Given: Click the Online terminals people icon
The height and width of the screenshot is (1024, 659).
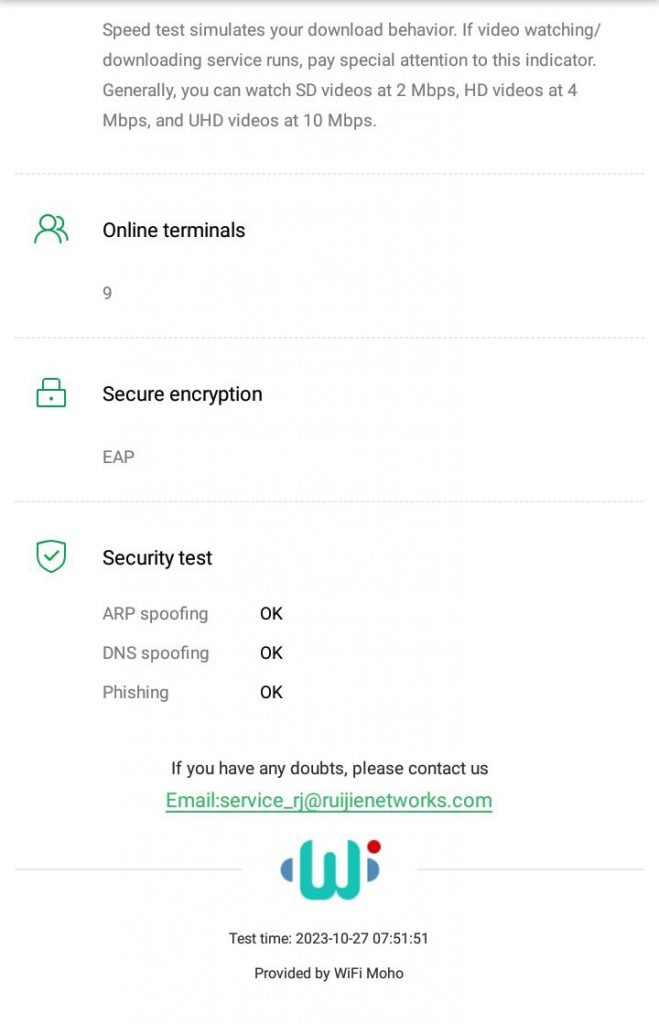Looking at the screenshot, I should 51,230.
